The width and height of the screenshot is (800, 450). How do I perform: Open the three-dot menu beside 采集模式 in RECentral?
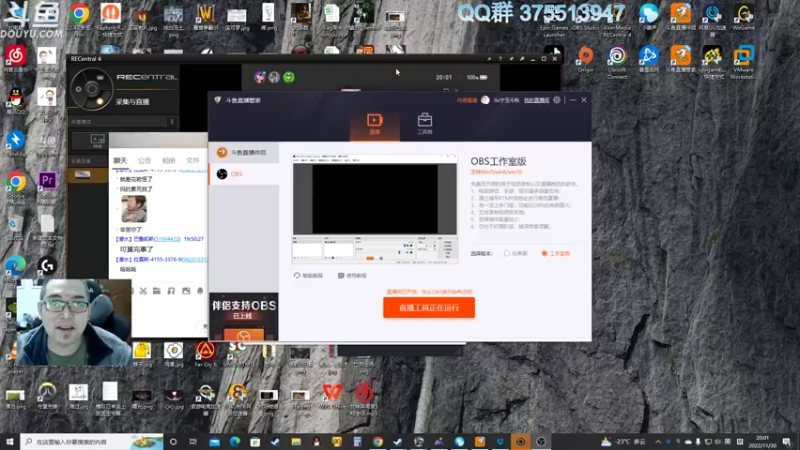172,121
